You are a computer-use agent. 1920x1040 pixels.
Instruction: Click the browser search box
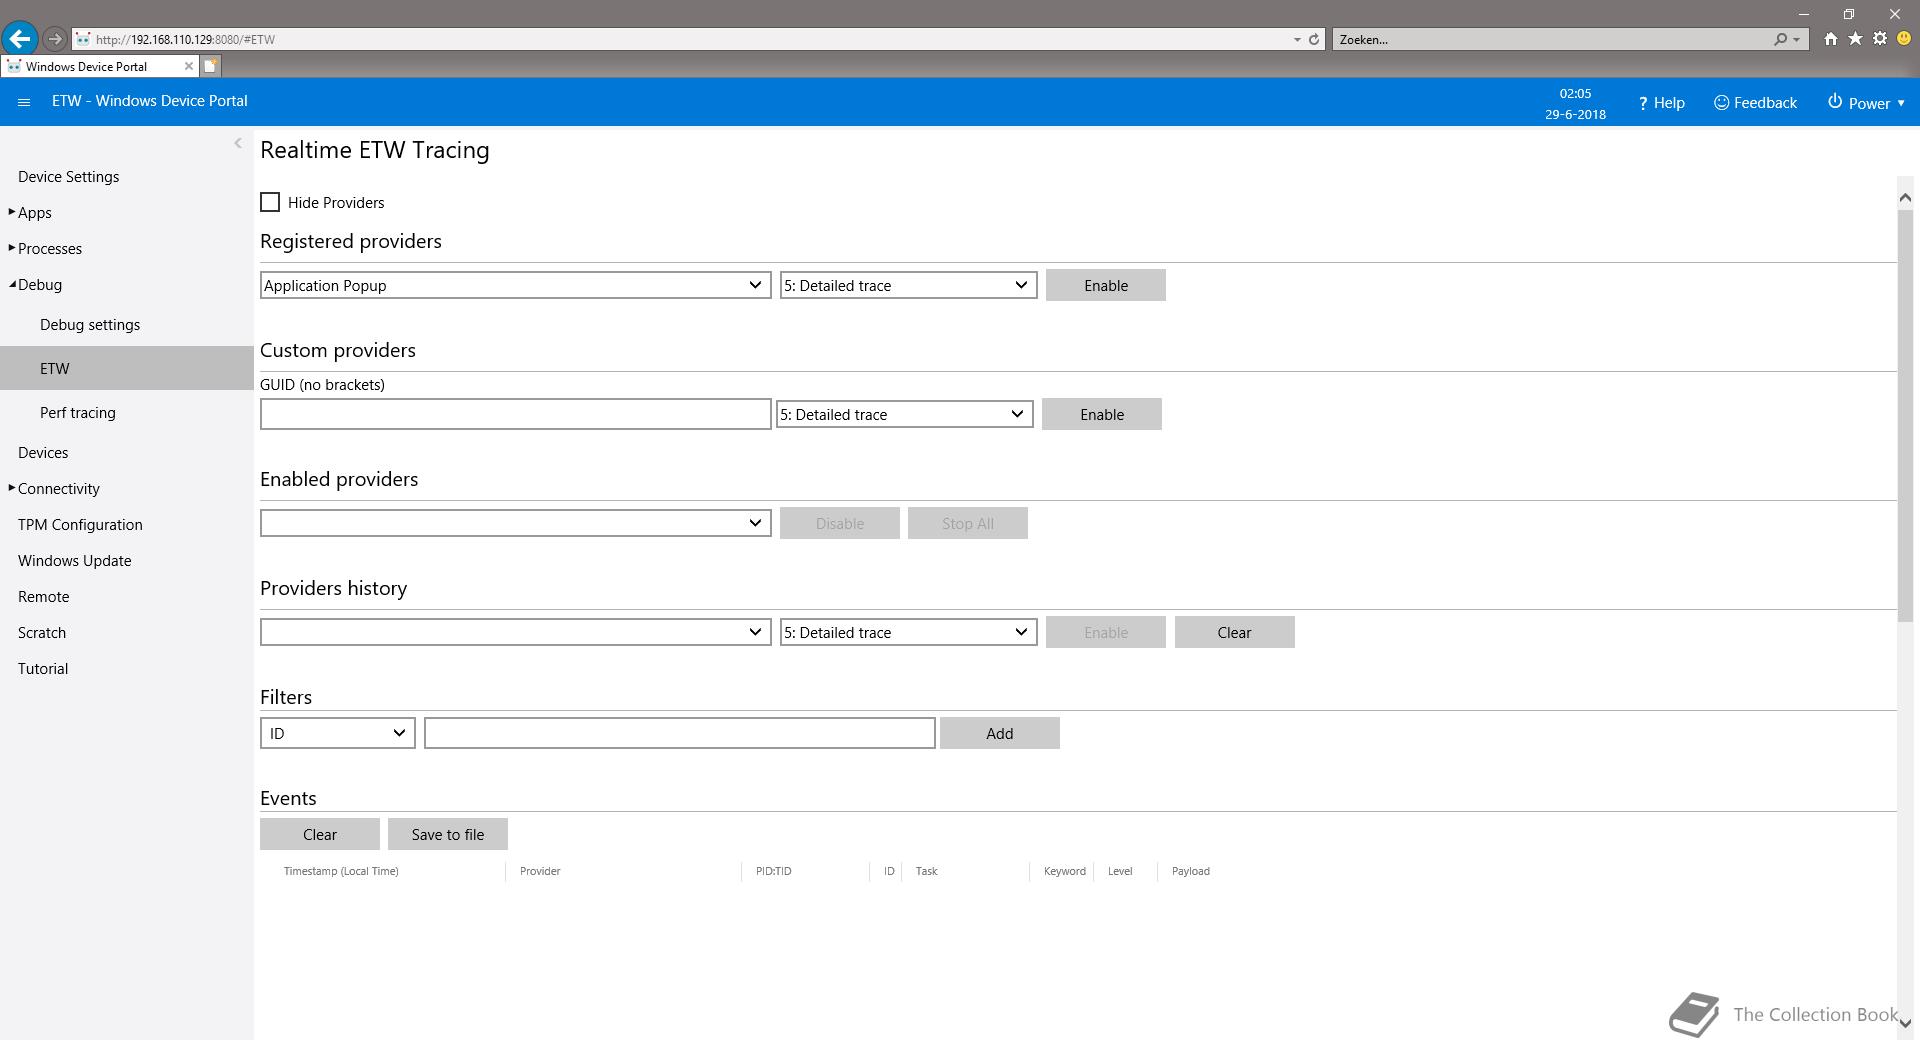[x=1550, y=39]
